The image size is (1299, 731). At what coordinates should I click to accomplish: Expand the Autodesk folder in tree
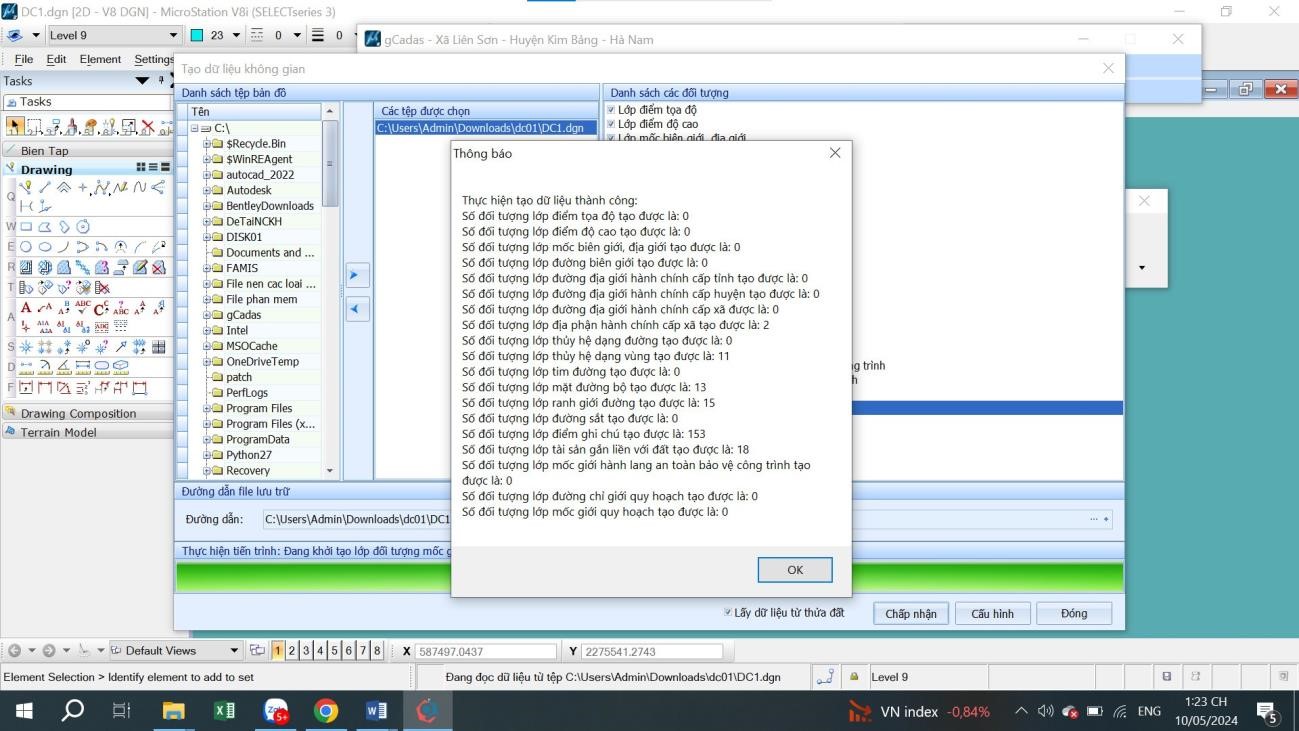pos(206,190)
